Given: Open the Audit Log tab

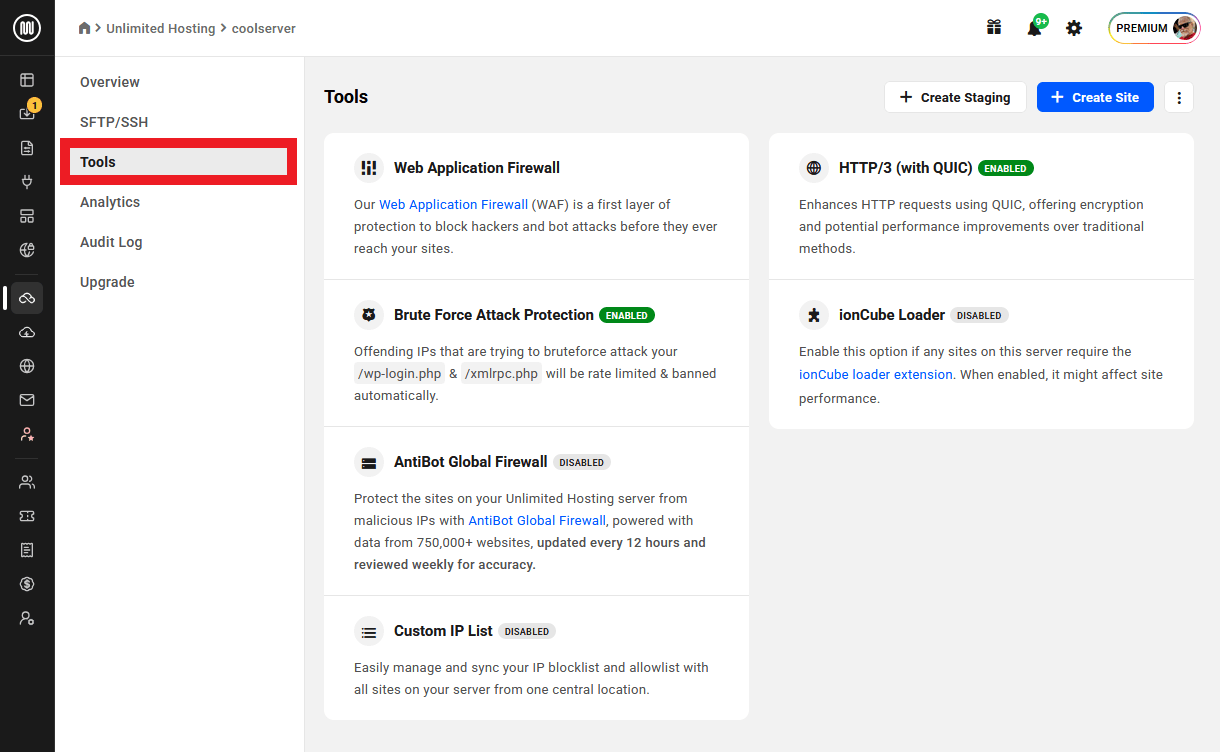Looking at the screenshot, I should (x=111, y=242).
